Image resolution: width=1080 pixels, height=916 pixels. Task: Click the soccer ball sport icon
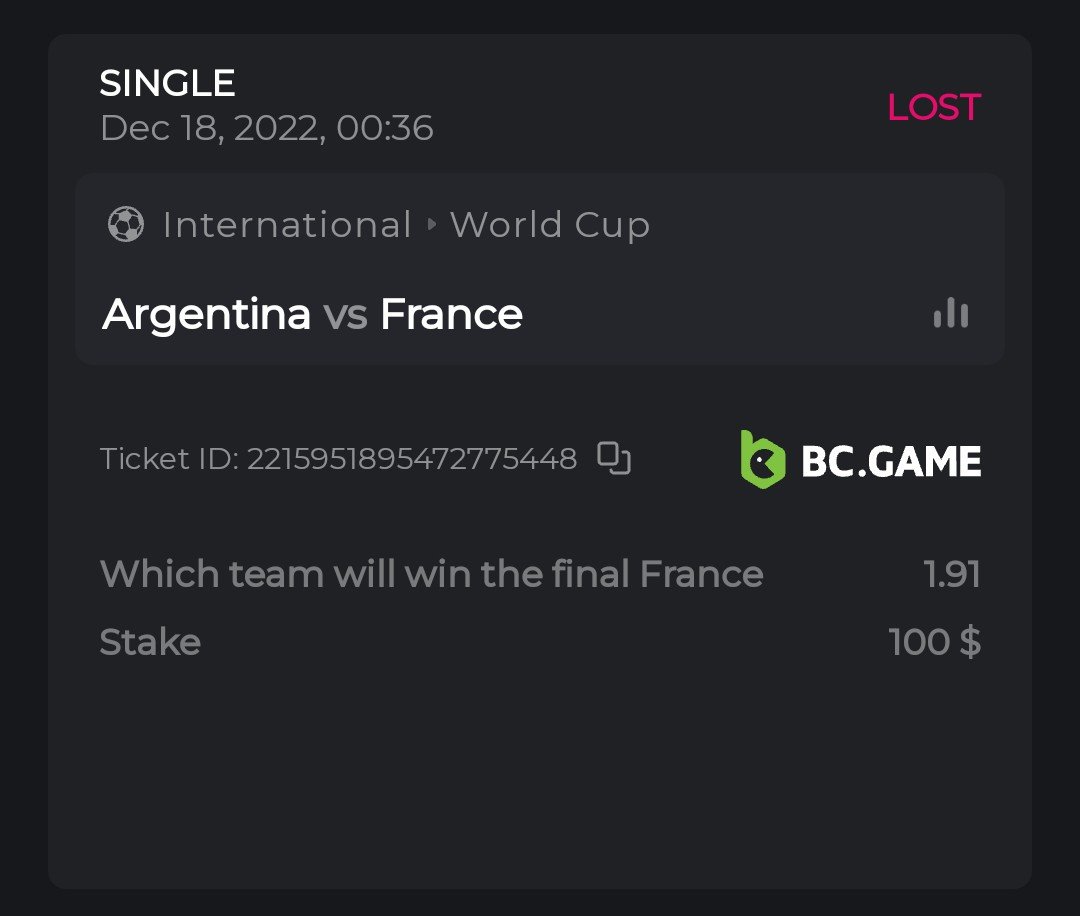(125, 225)
